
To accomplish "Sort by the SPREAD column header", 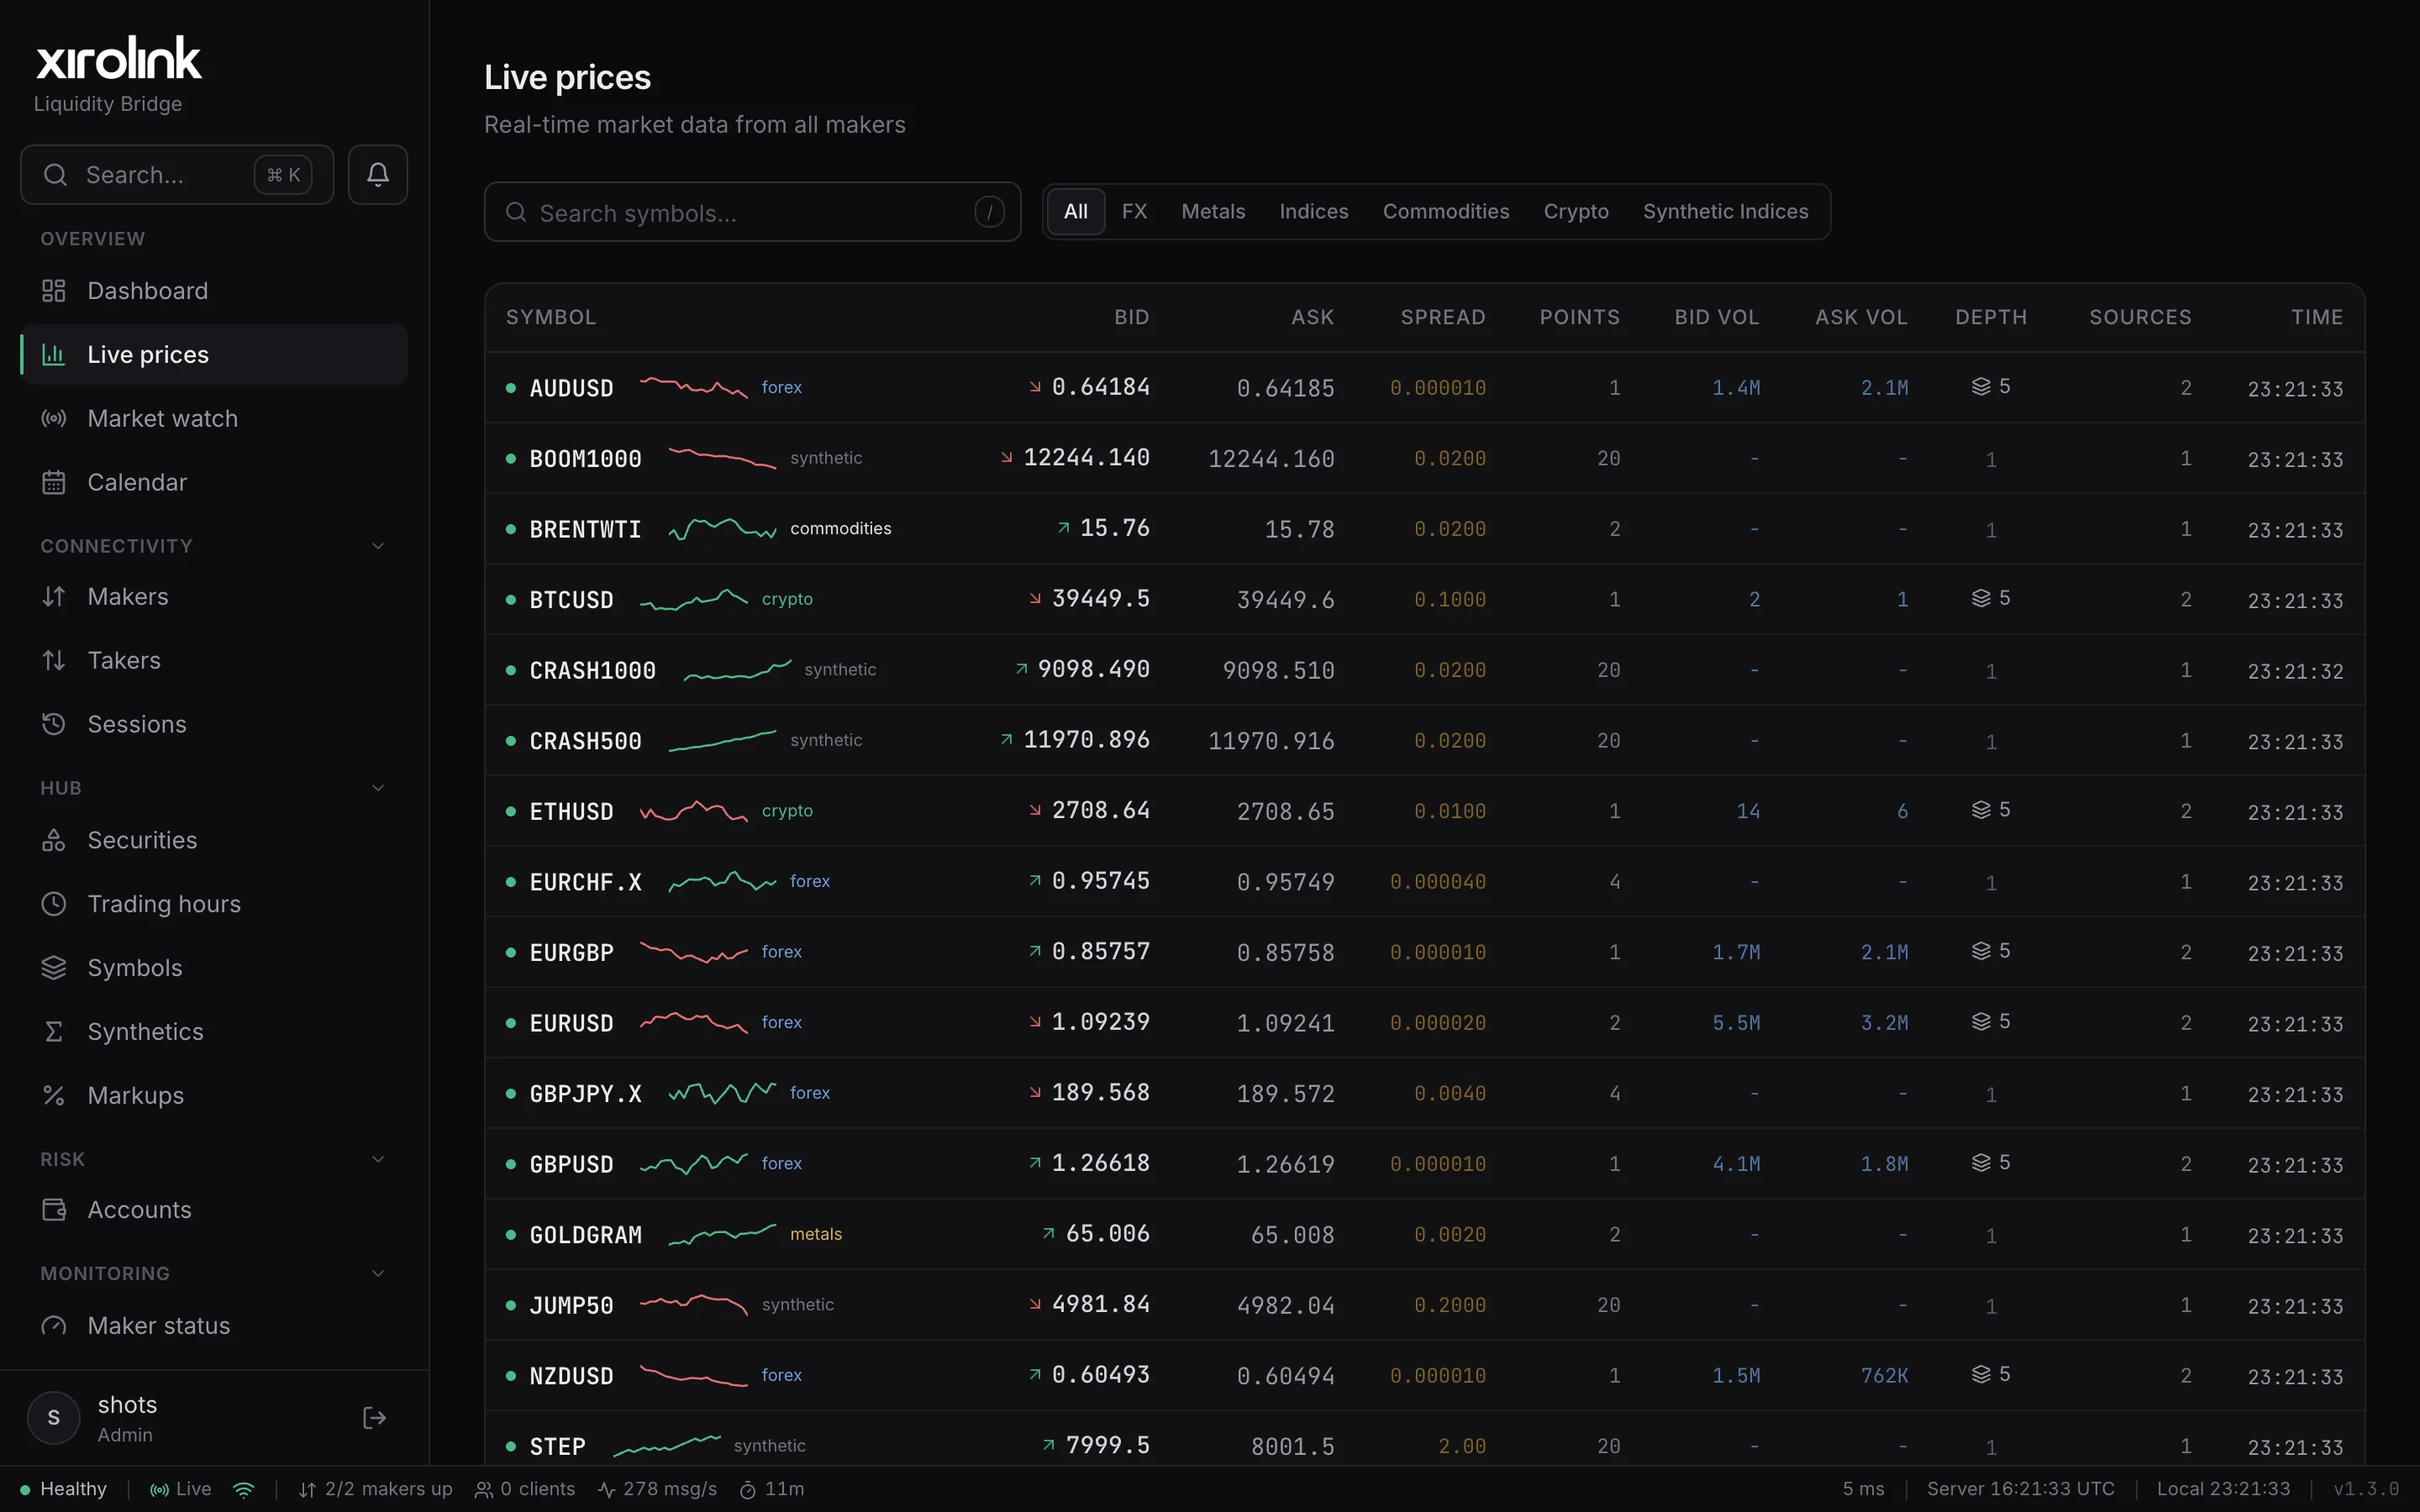I will (1443, 317).
